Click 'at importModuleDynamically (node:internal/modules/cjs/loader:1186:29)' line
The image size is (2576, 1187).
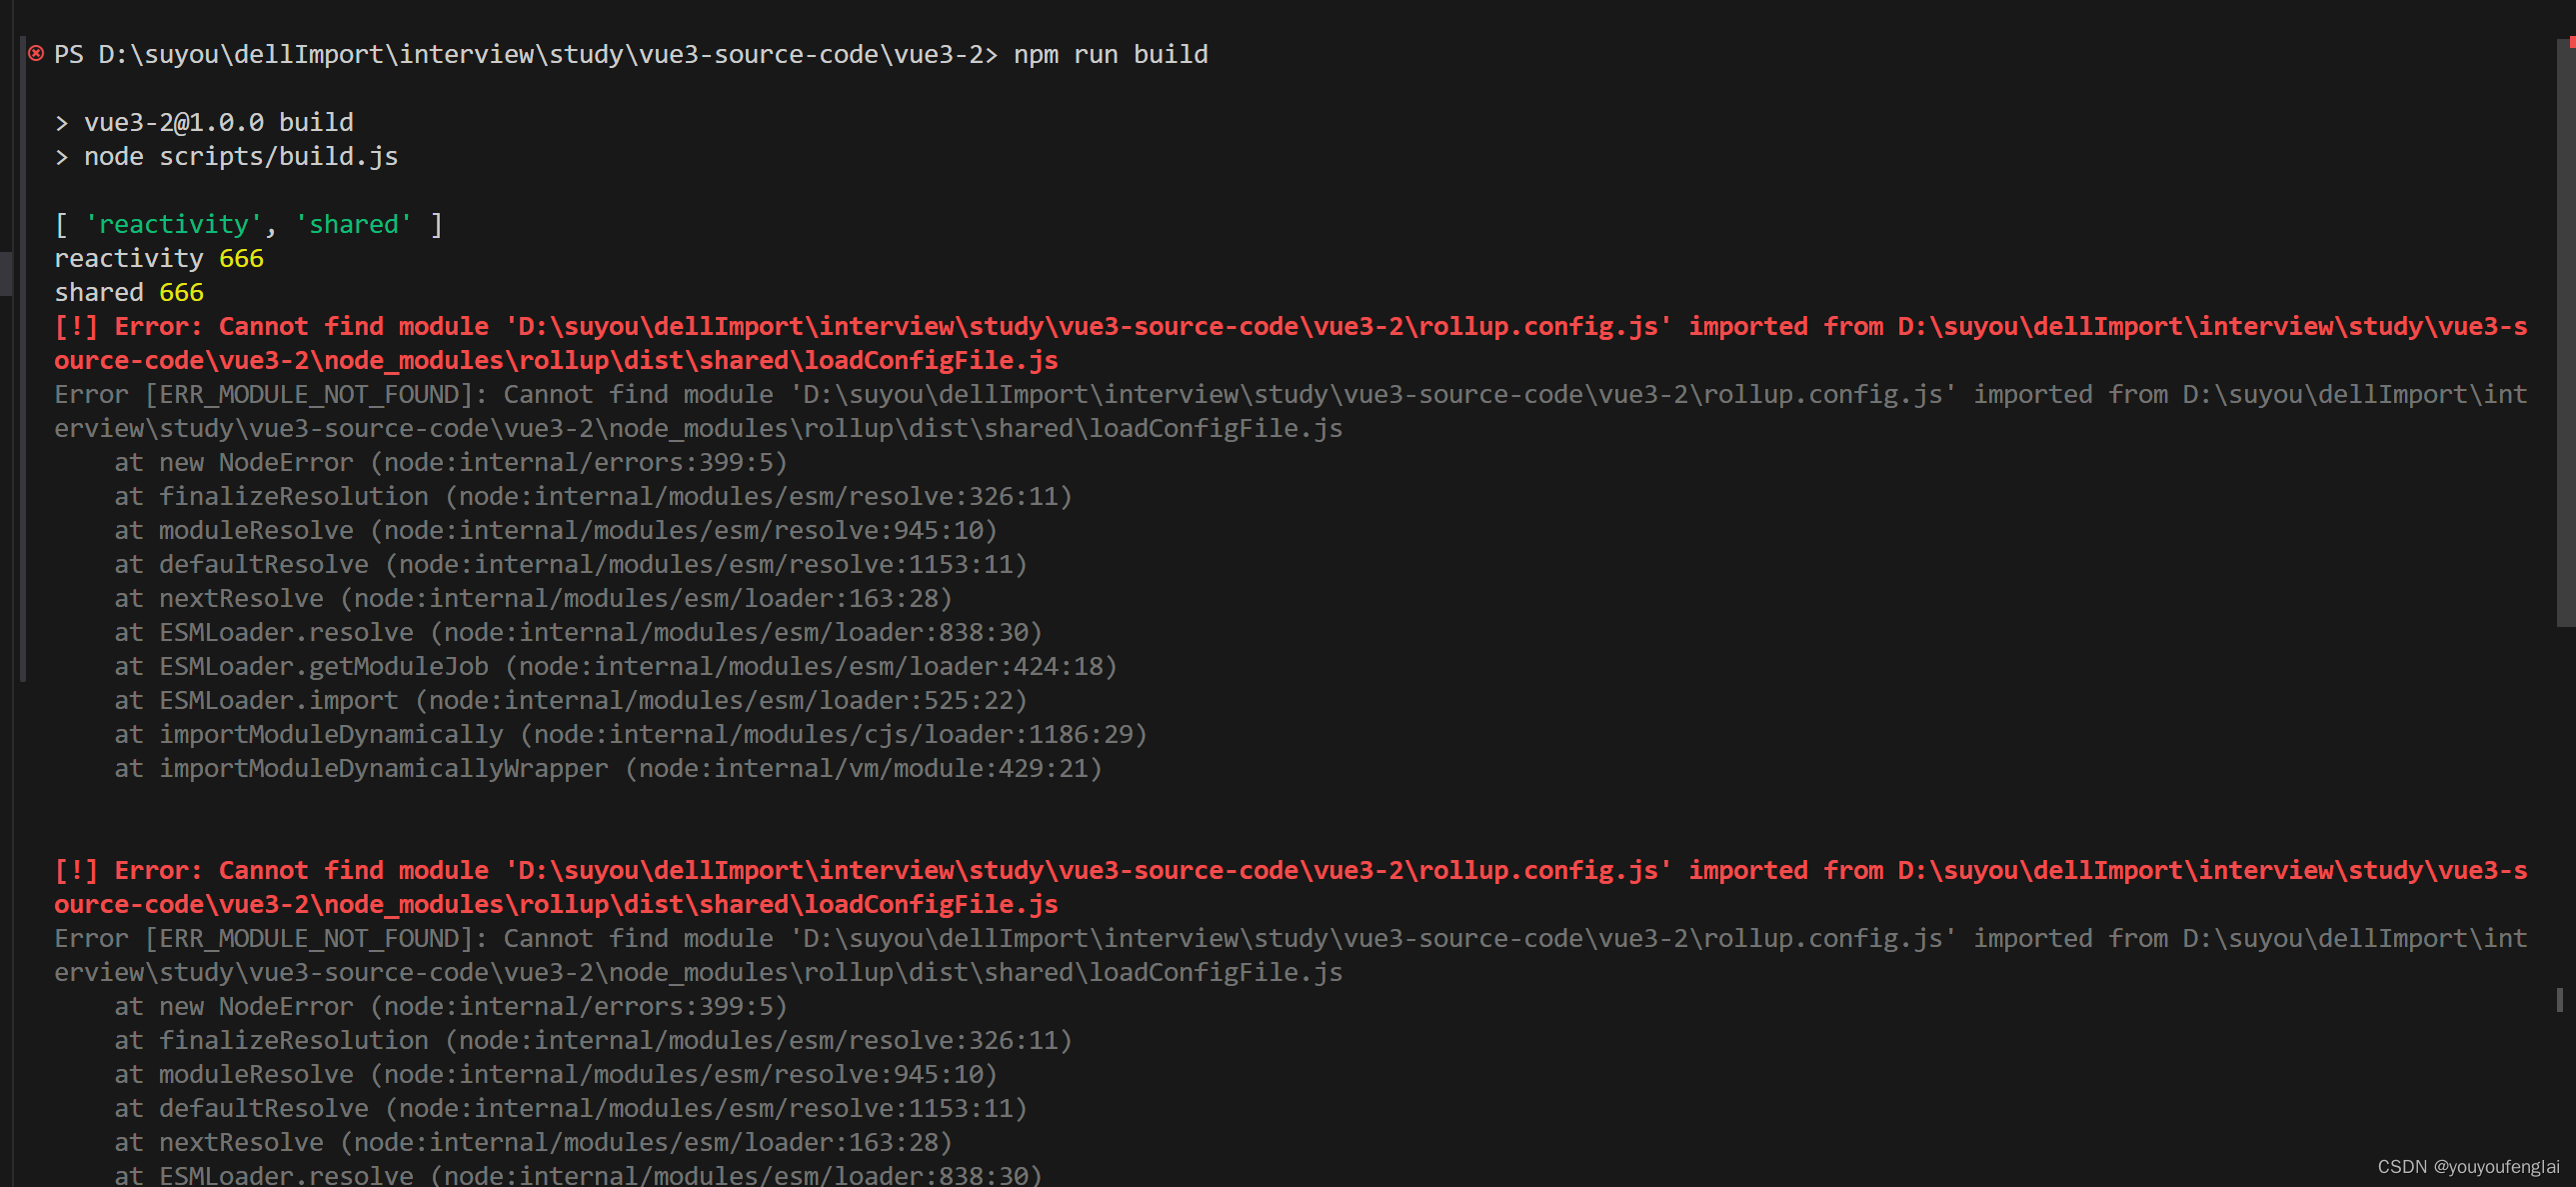[x=631, y=734]
